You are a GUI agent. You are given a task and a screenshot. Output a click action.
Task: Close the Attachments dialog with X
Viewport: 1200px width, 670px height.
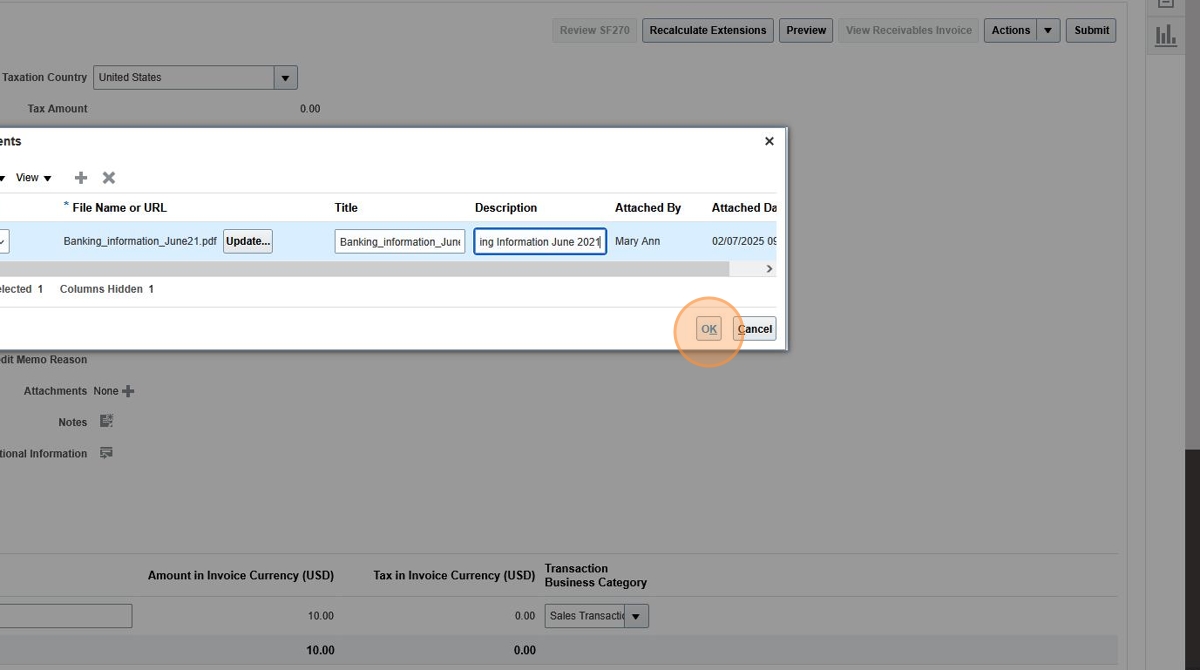click(x=769, y=141)
